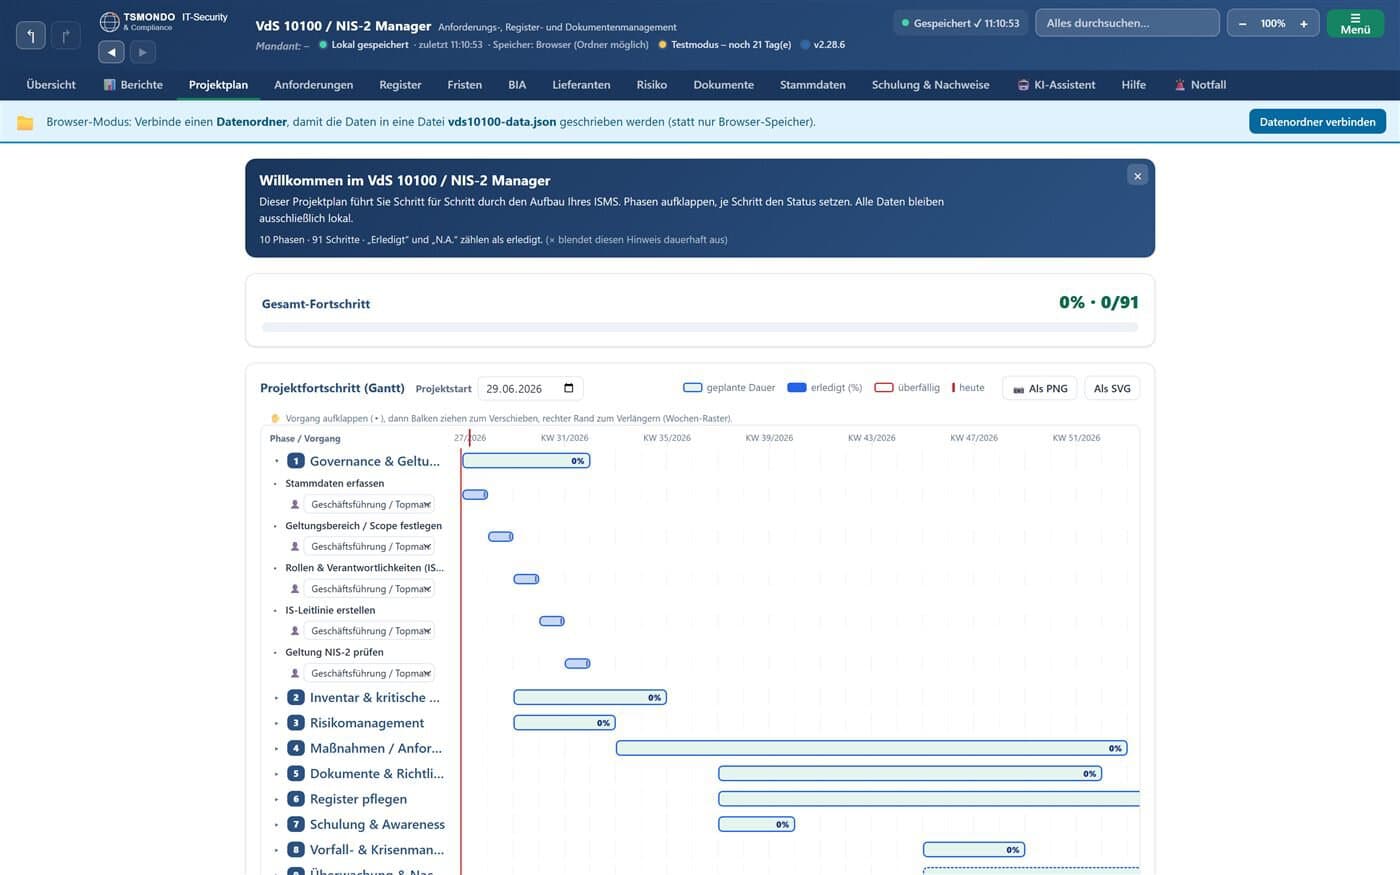Viewport: 1400px width, 875px height.
Task: Click the Schulung & Awareness Gantt bar
Action: pos(756,824)
